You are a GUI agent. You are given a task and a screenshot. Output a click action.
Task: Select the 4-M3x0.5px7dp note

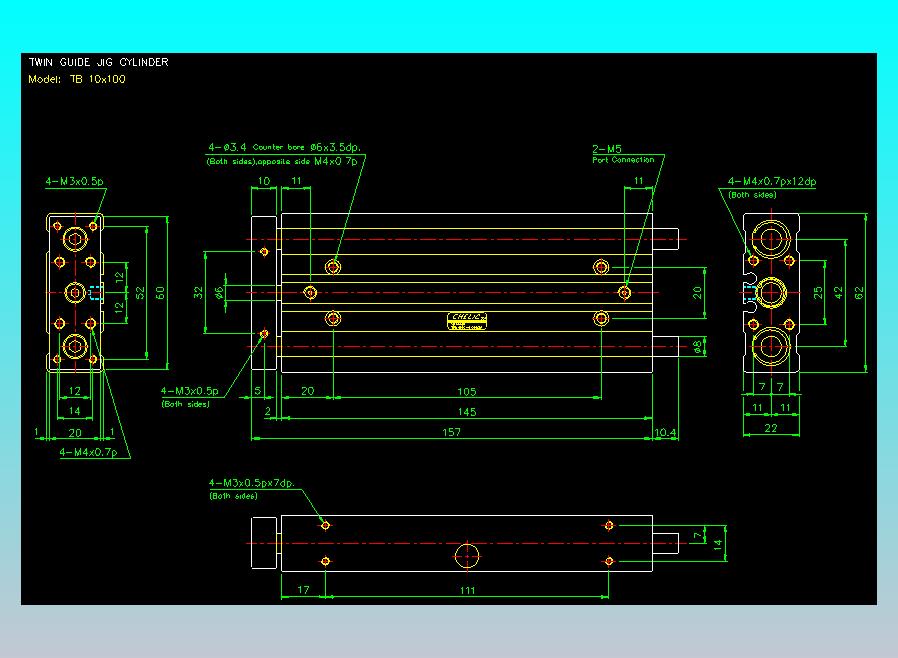[250, 482]
